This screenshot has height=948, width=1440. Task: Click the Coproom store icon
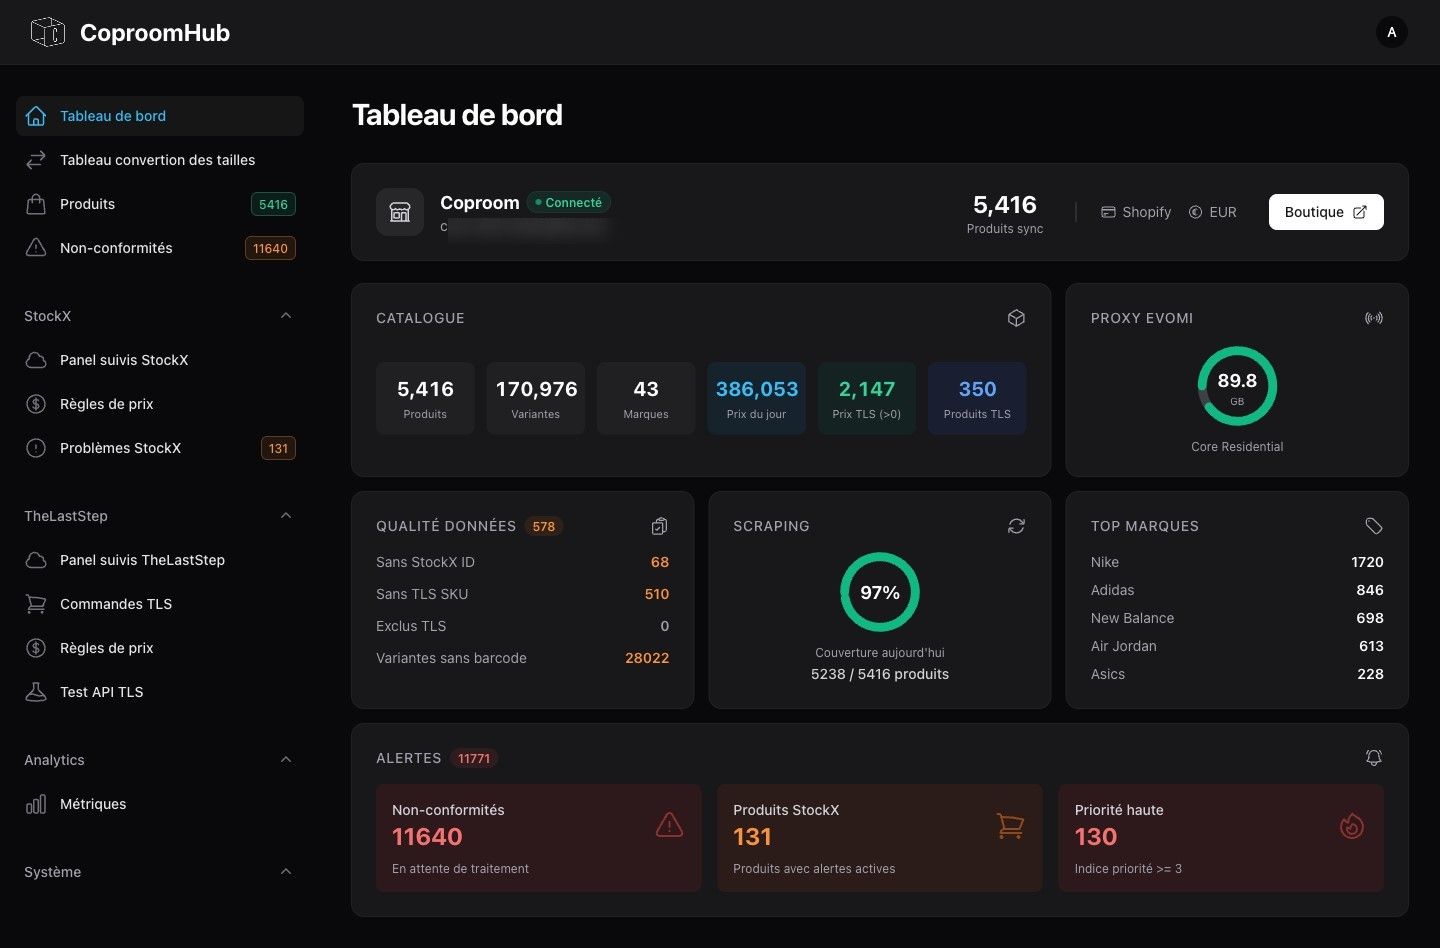pos(400,212)
